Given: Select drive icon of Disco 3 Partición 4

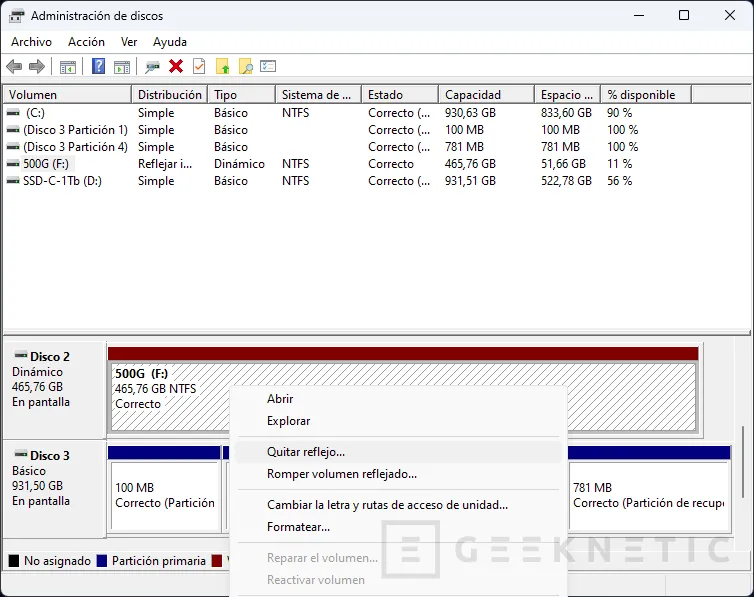Looking at the screenshot, I should pos(13,147).
